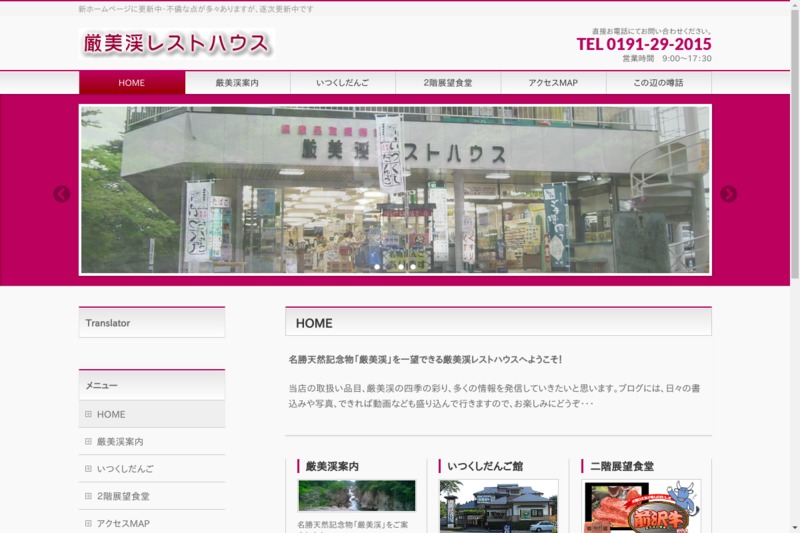The image size is (800, 533).
Task: Open the 二階展望食堂 beef thumbnail
Action: point(641,505)
